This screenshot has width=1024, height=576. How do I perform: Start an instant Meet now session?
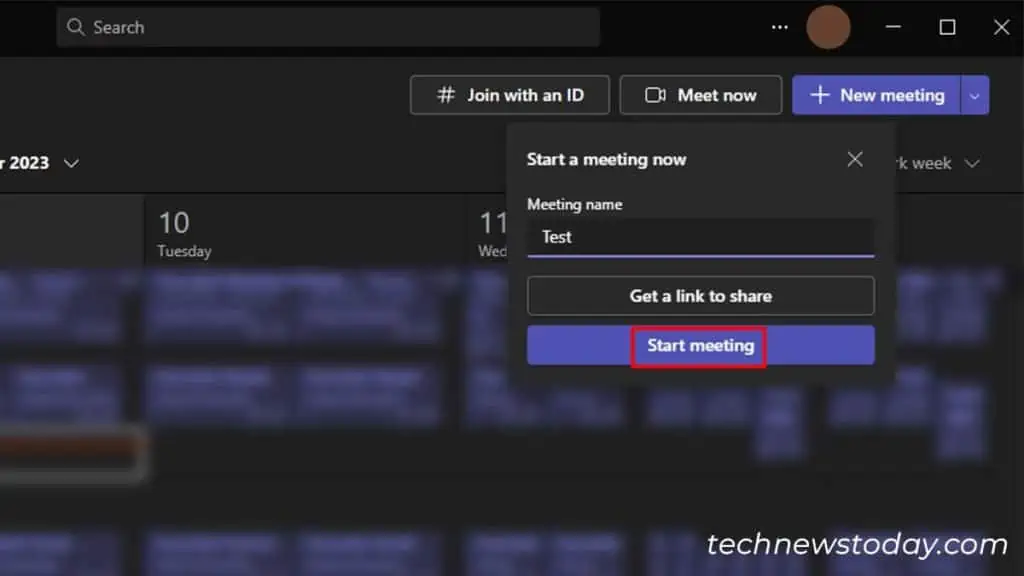point(700,95)
